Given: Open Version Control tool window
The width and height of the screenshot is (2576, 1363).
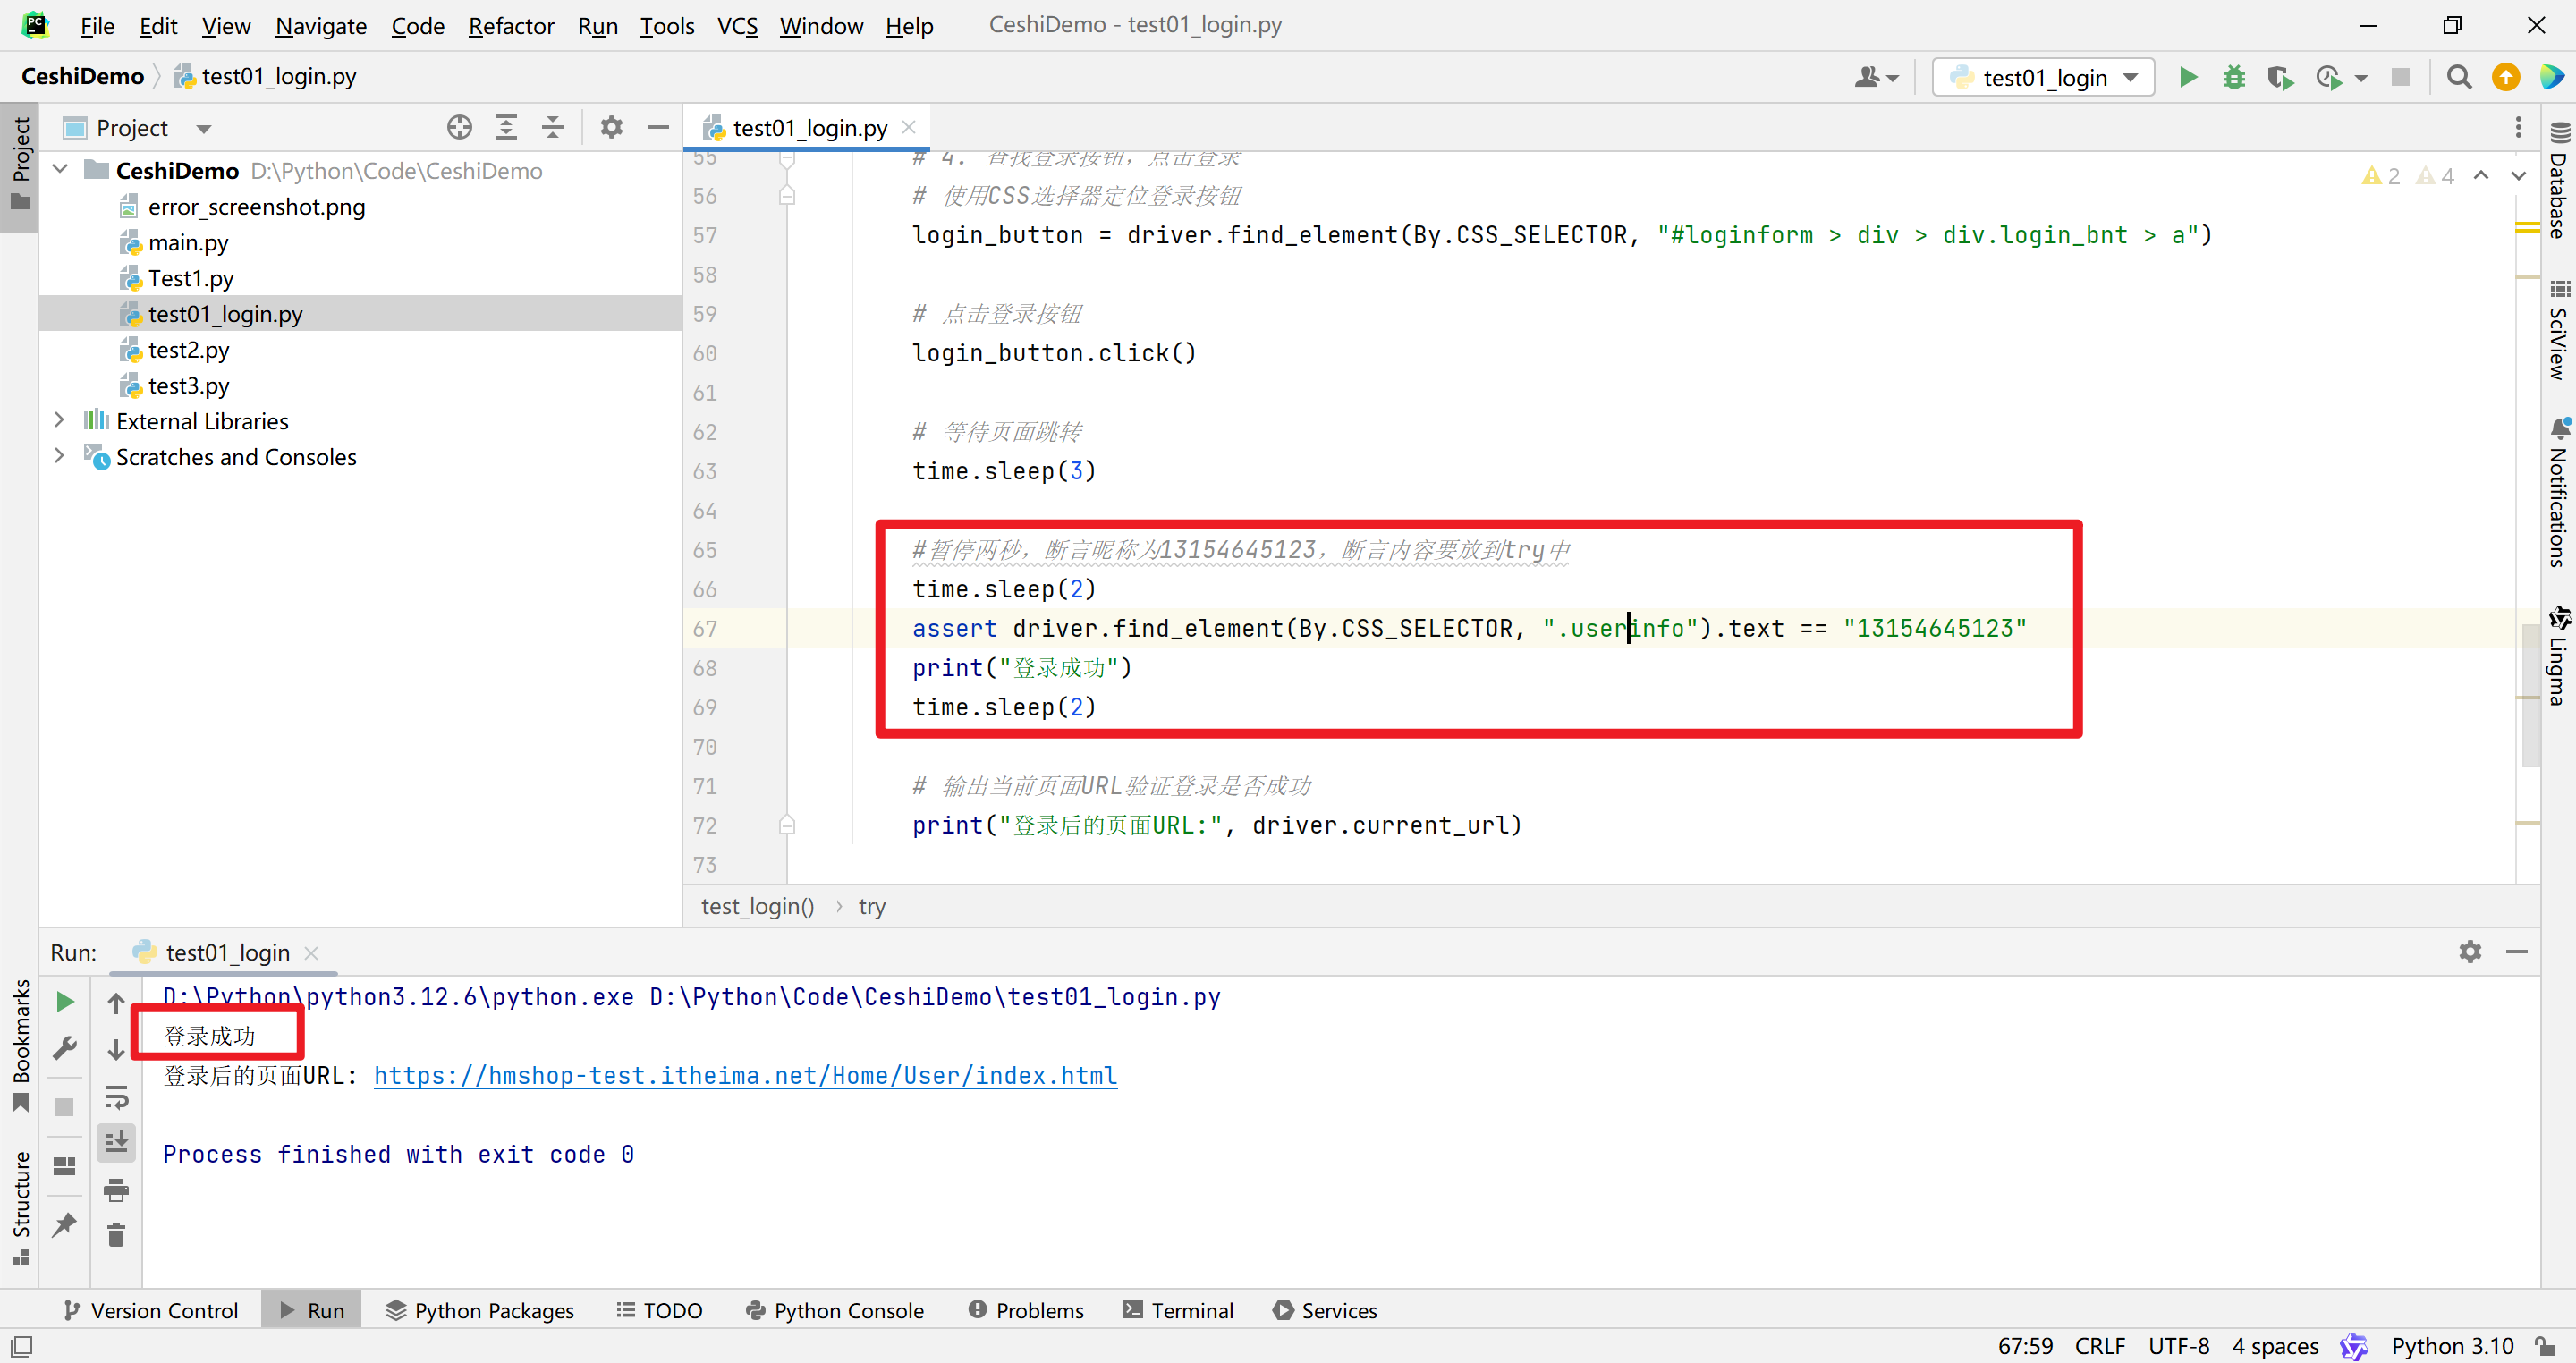Looking at the screenshot, I should click(x=151, y=1310).
